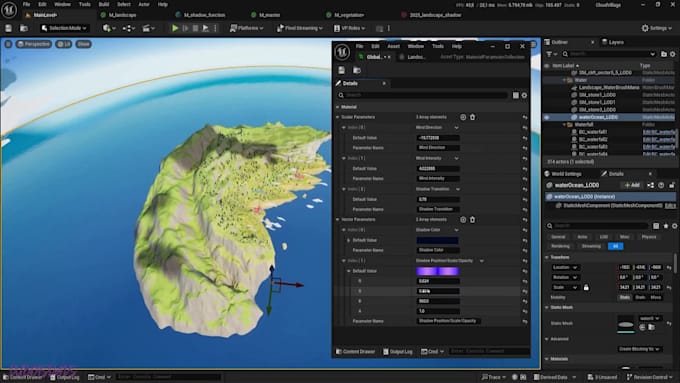Click the stop playback square button
Screen dimensions: 680x383
pos(196,28)
